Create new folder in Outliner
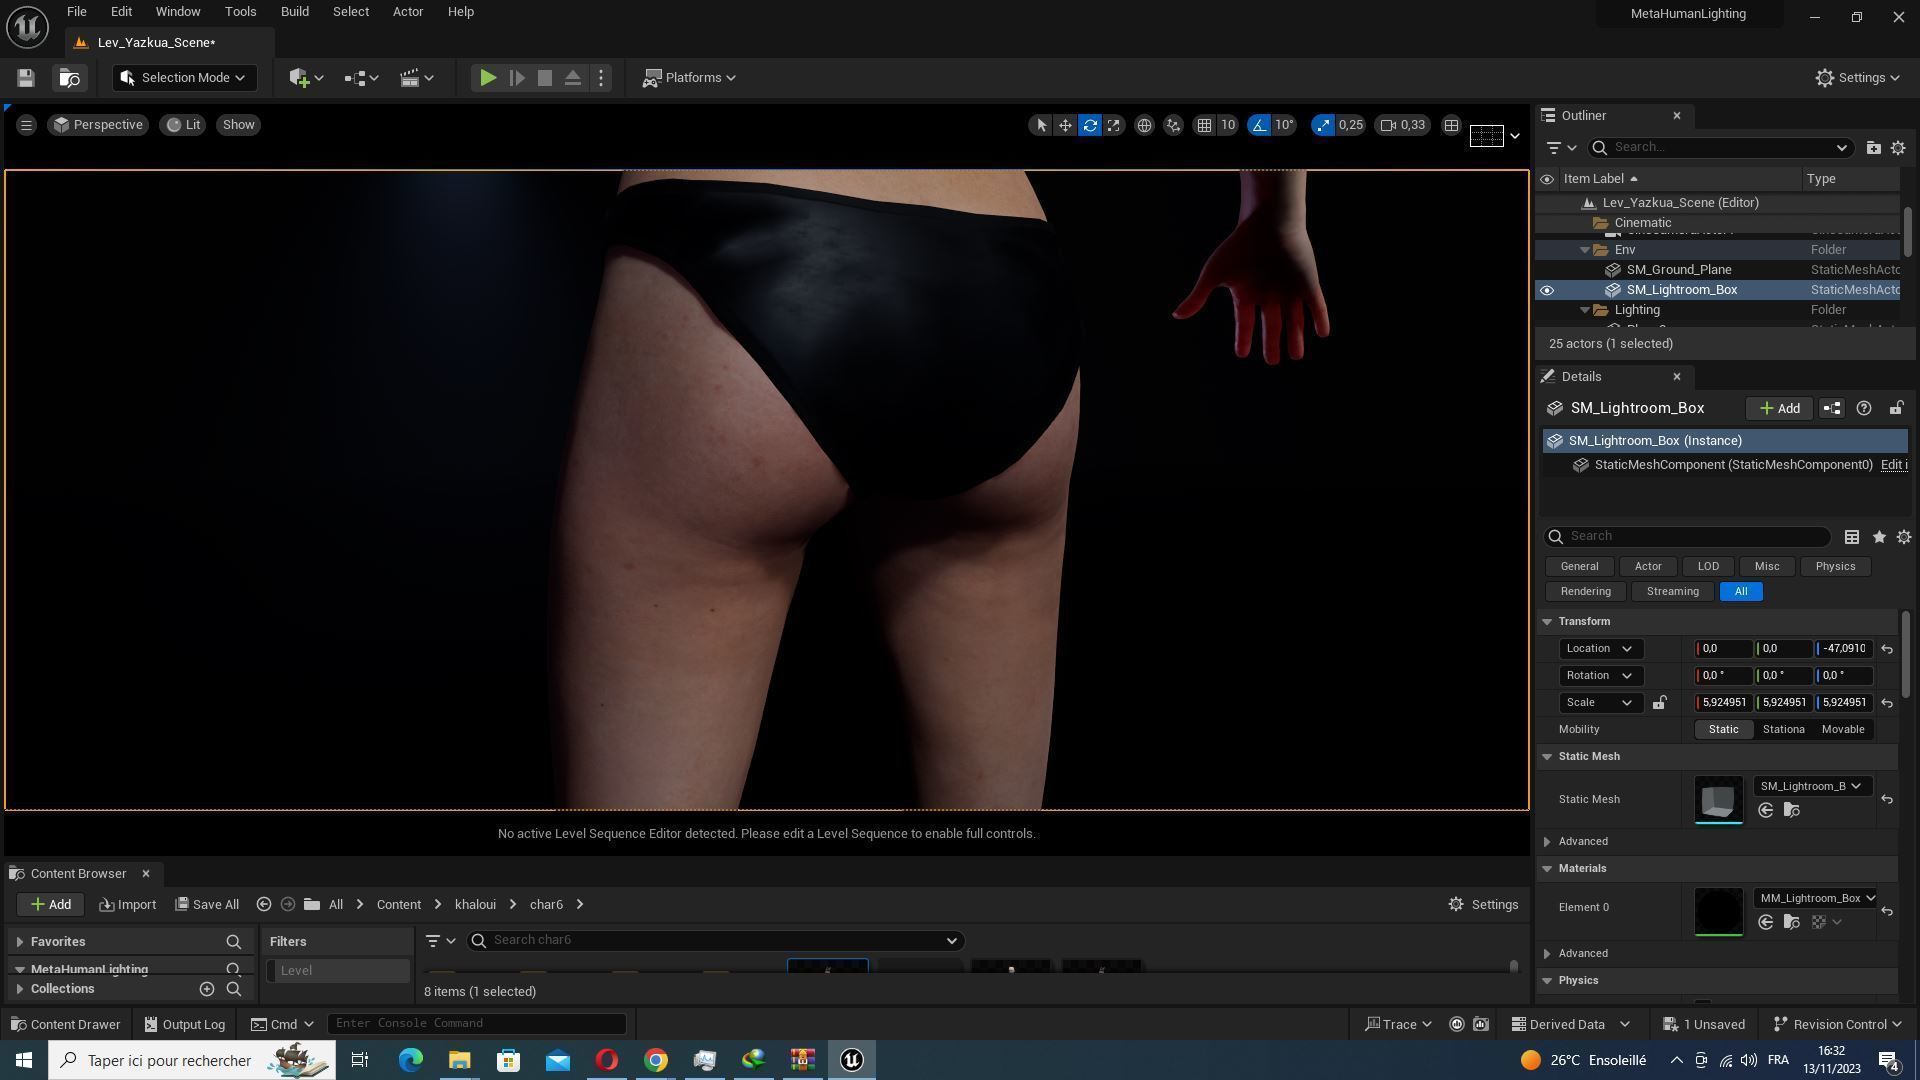The image size is (1920, 1080). [1873, 148]
